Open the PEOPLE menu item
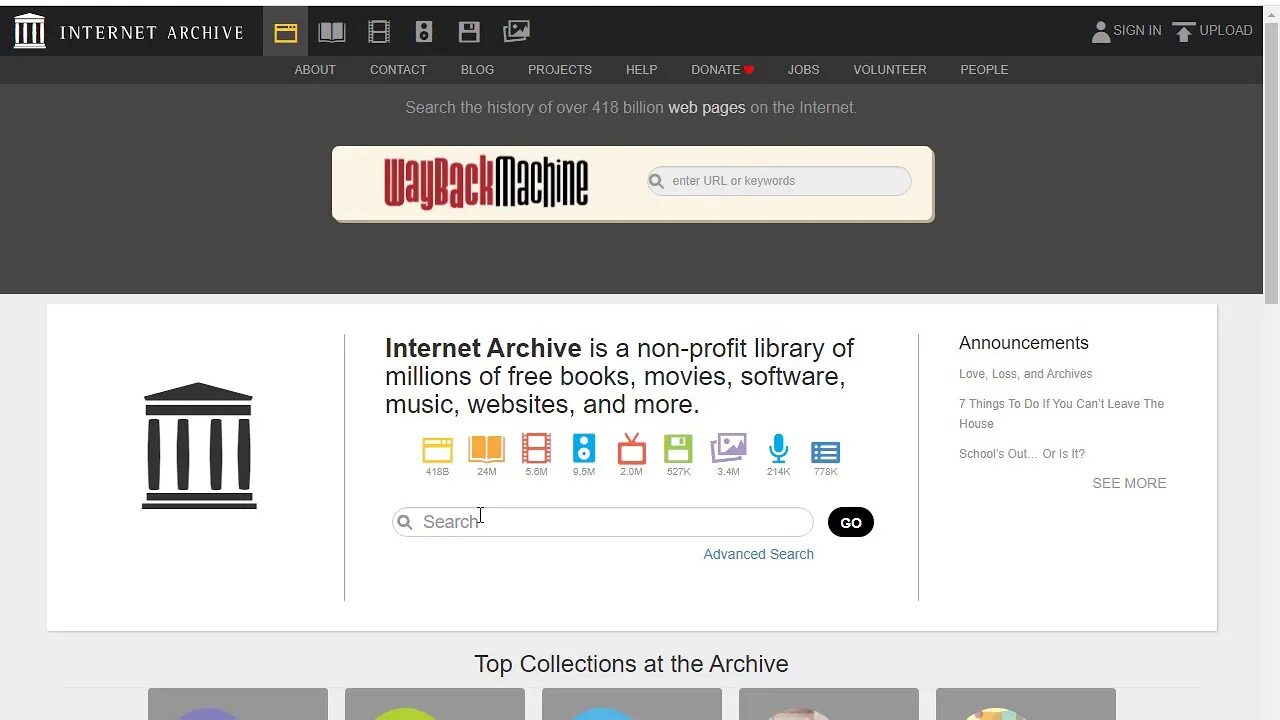Image resolution: width=1280 pixels, height=720 pixels. (x=984, y=70)
